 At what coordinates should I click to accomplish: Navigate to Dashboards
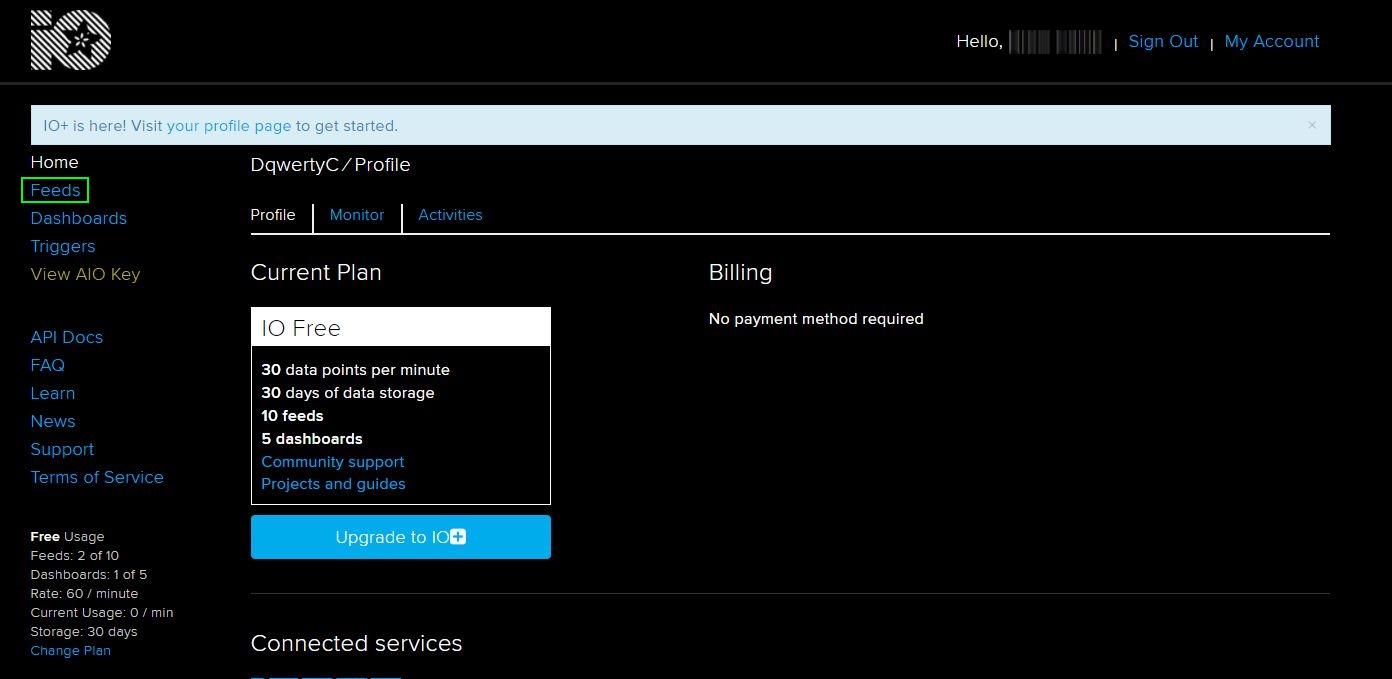tap(78, 218)
